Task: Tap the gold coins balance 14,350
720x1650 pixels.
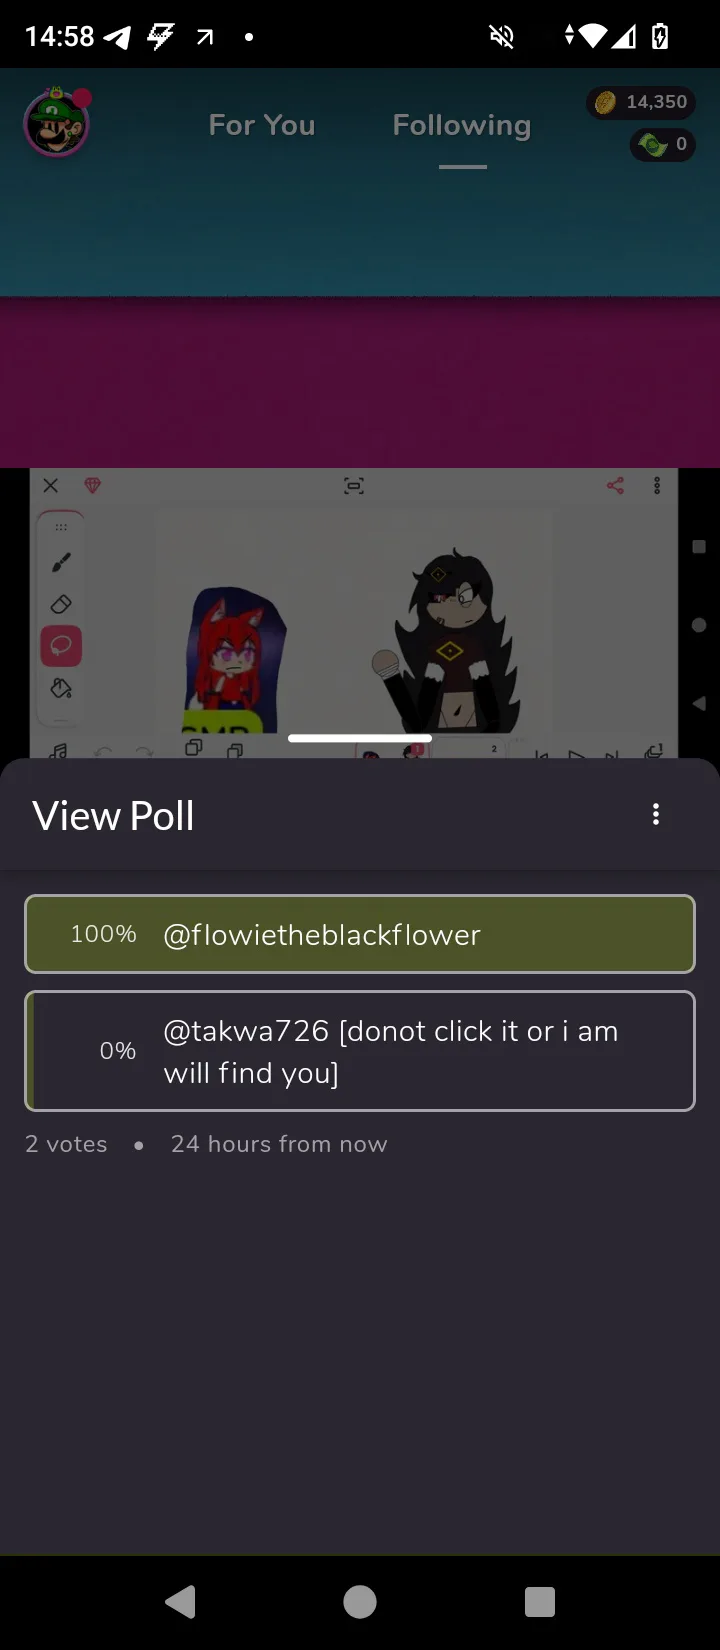Action: click(x=641, y=102)
